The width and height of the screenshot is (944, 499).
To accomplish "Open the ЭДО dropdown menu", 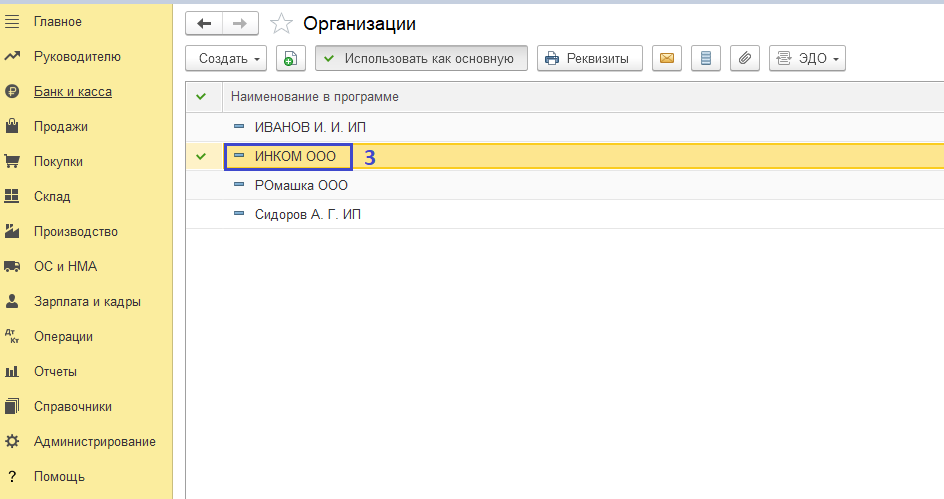I will (x=807, y=58).
